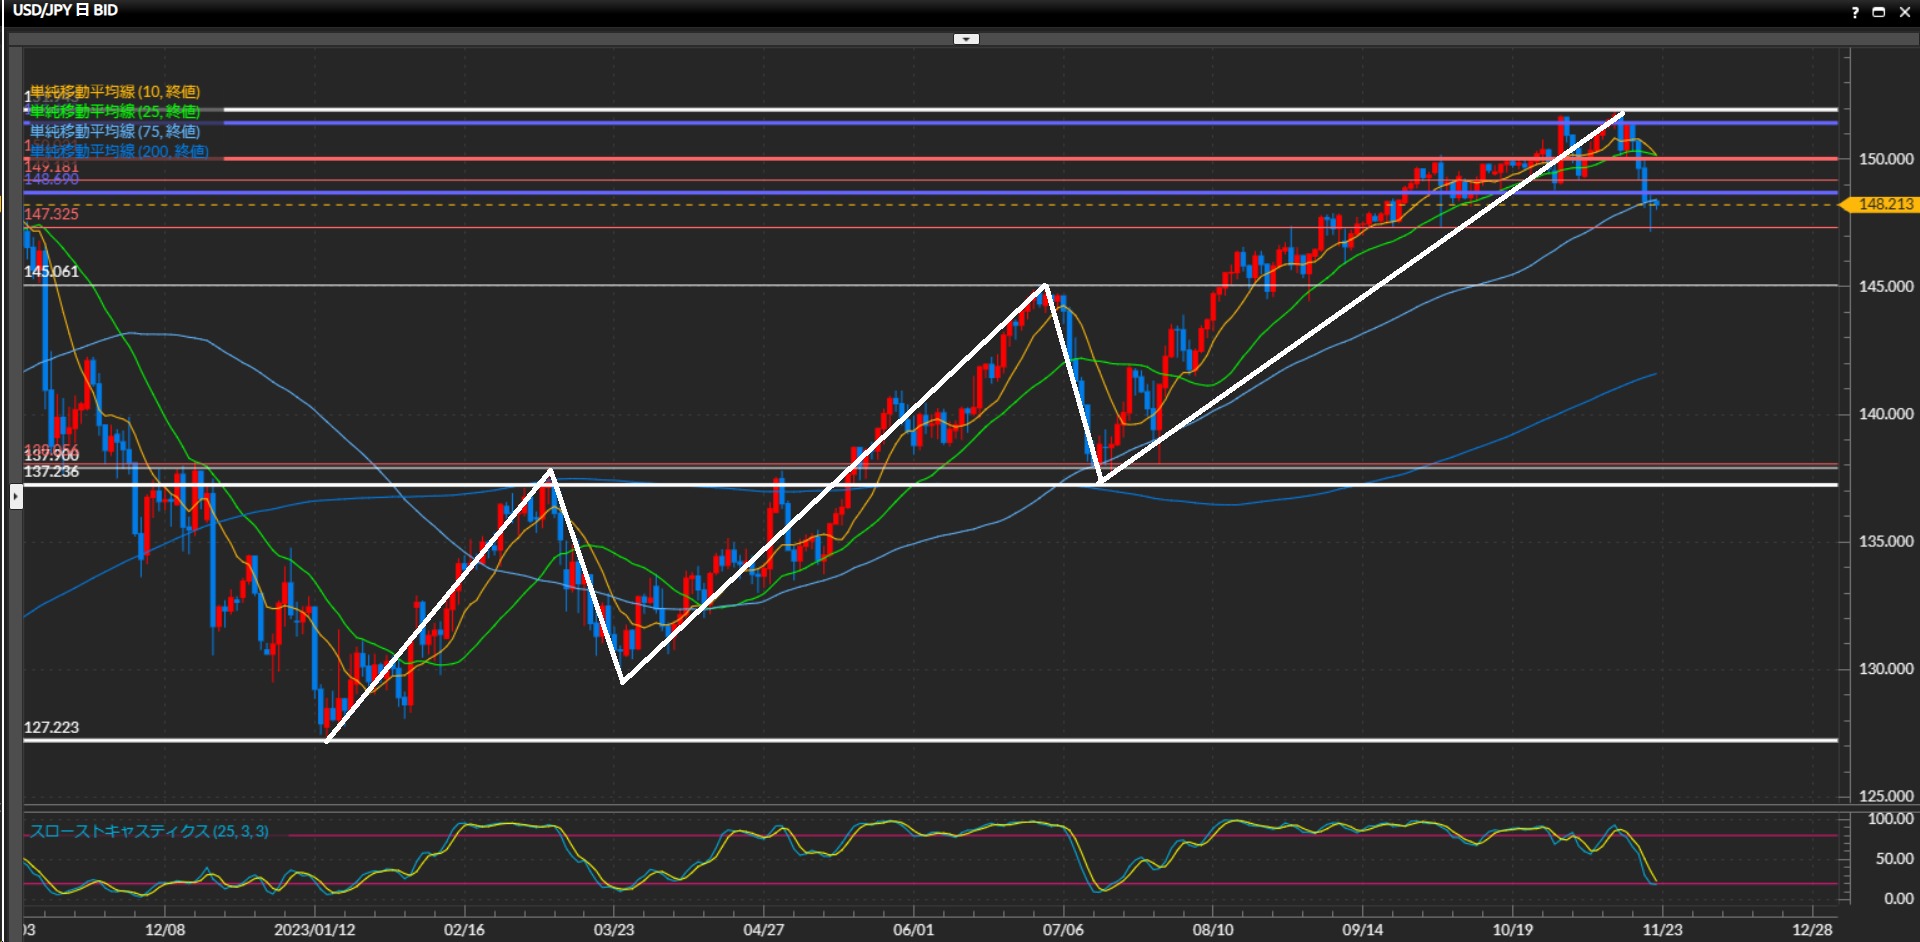Click the 単純移動平均線 (200, 終値) indicator label
1920x942 pixels.
(x=119, y=151)
